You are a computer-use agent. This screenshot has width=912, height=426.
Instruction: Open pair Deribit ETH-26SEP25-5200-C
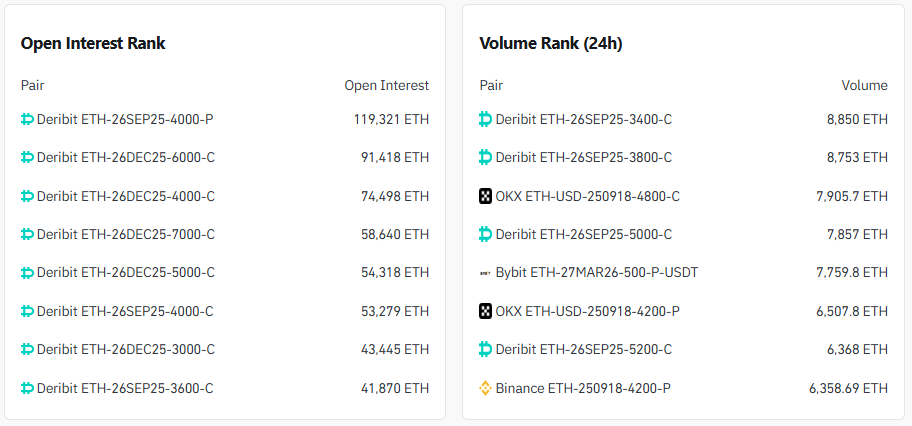[584, 349]
